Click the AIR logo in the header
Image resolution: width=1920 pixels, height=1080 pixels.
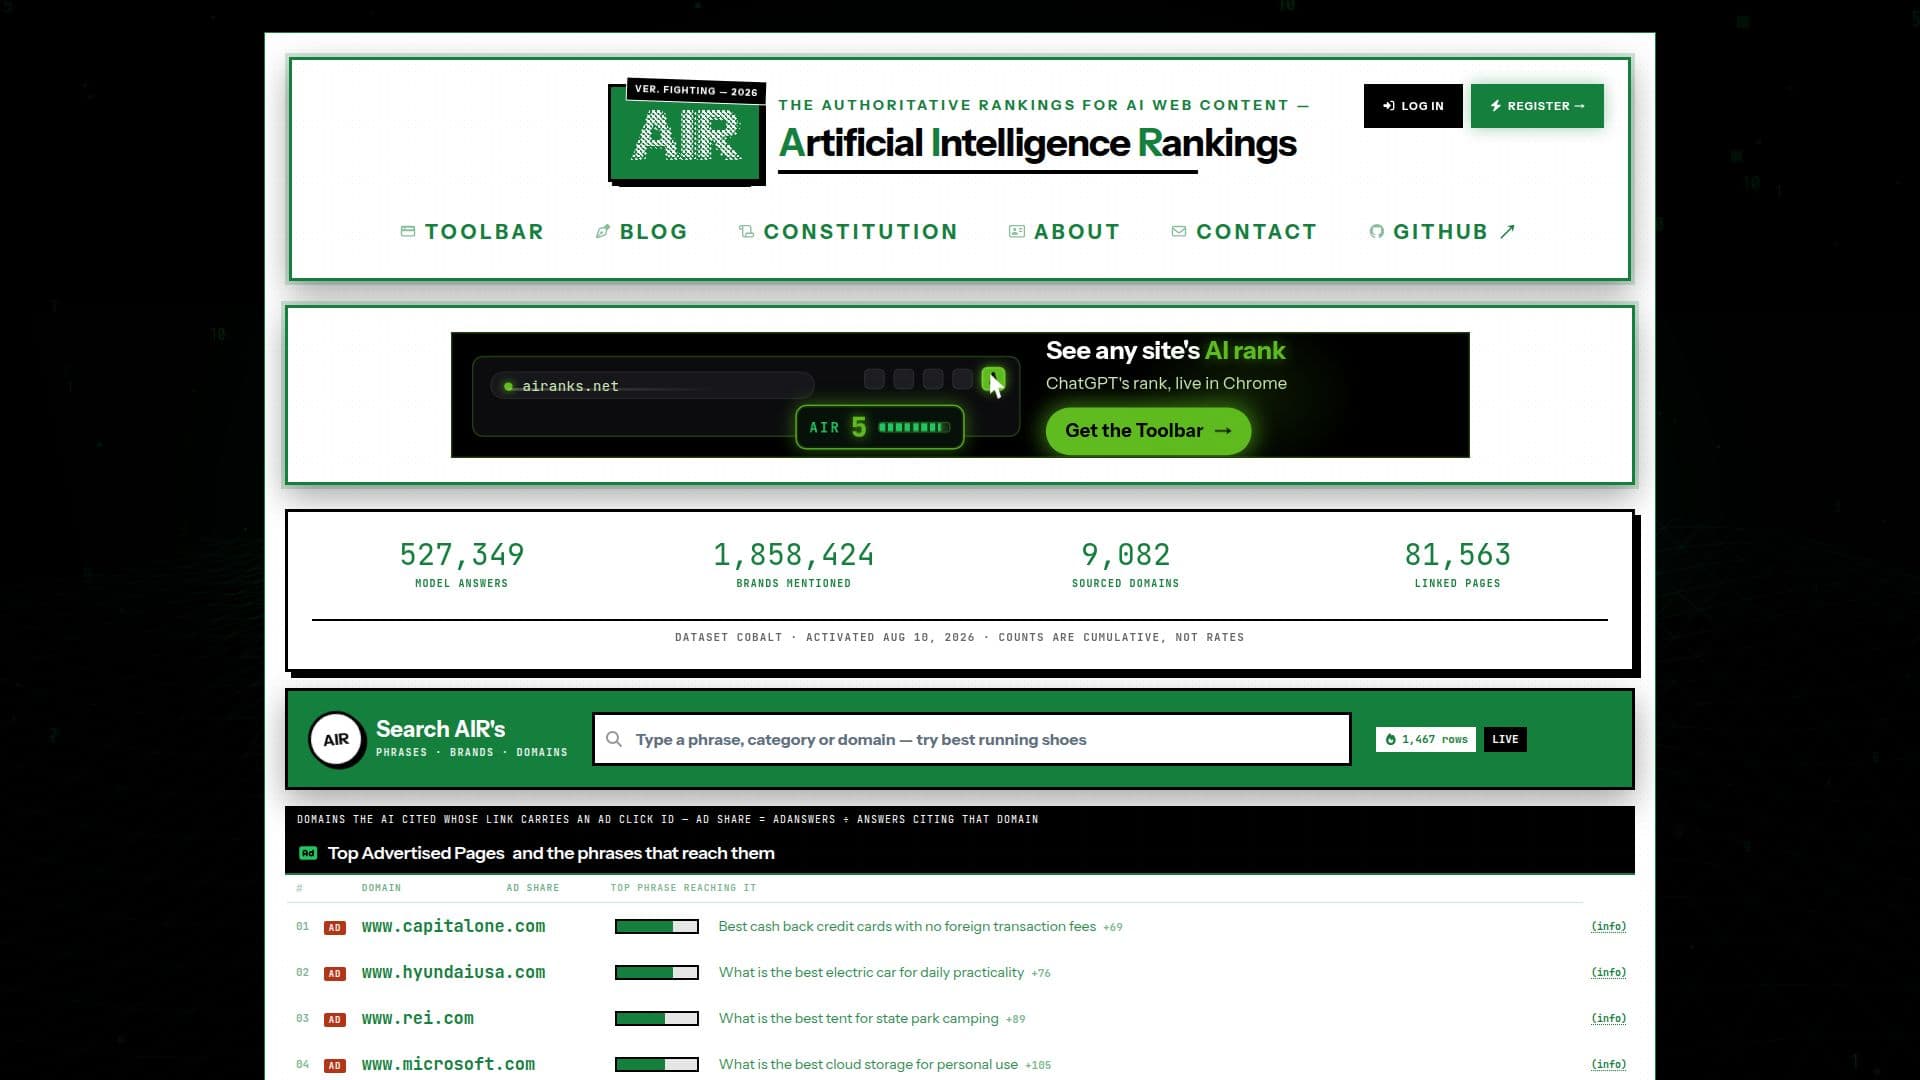[x=687, y=134]
